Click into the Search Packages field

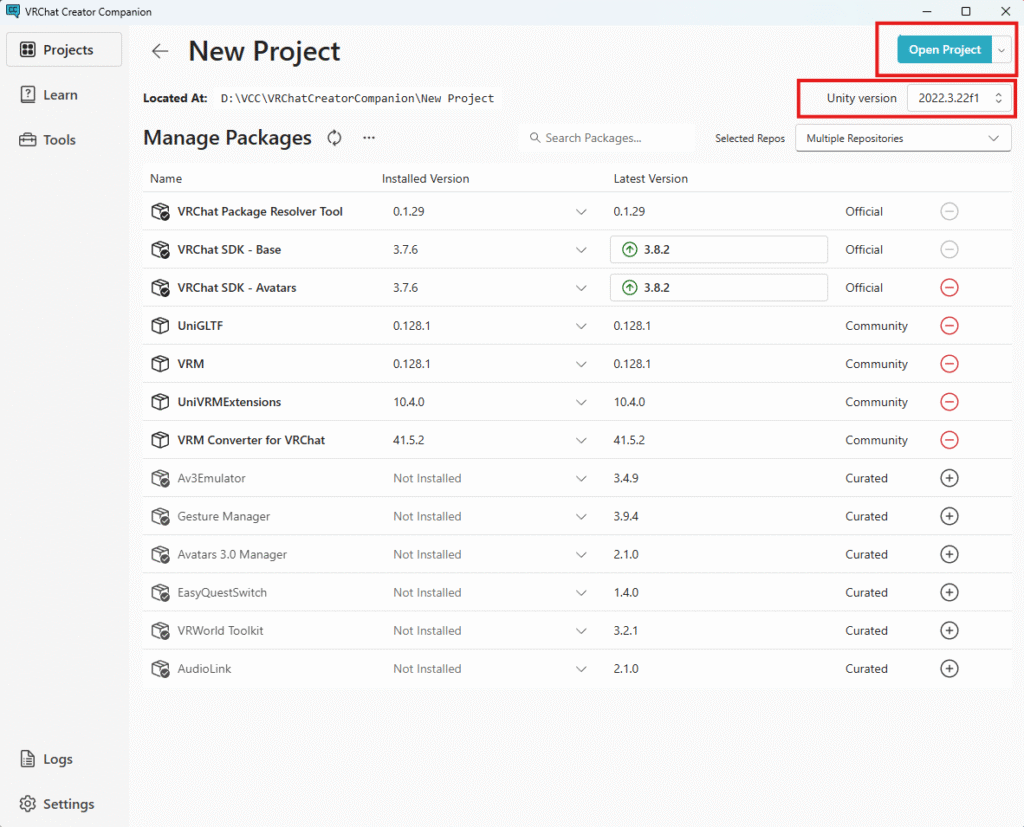click(x=607, y=138)
